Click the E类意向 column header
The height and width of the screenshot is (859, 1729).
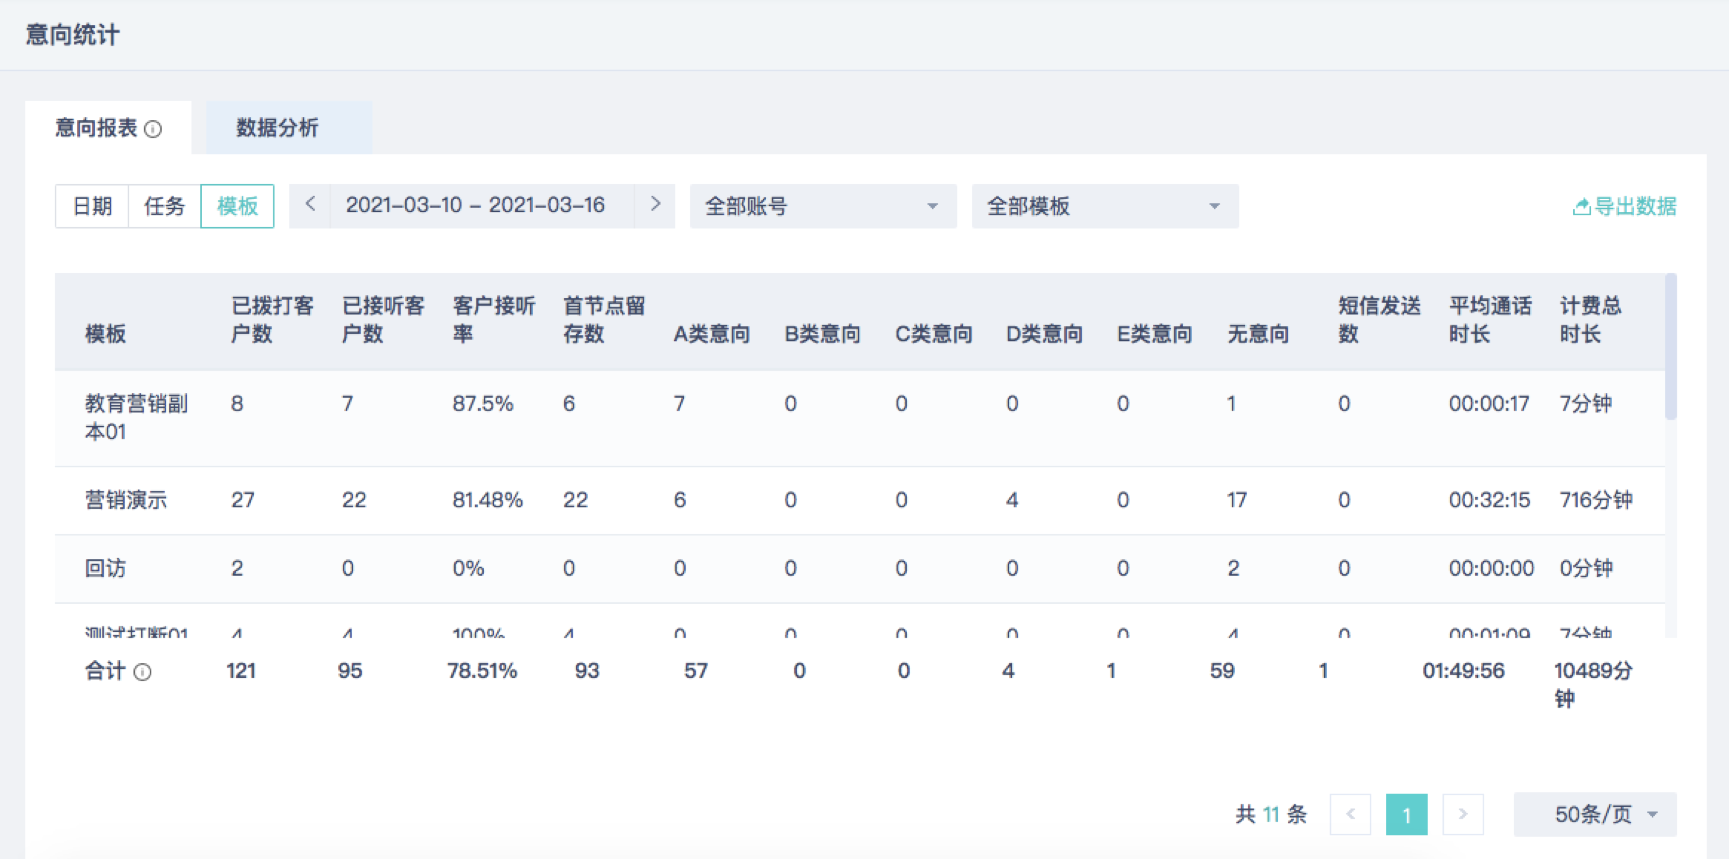tap(1155, 334)
